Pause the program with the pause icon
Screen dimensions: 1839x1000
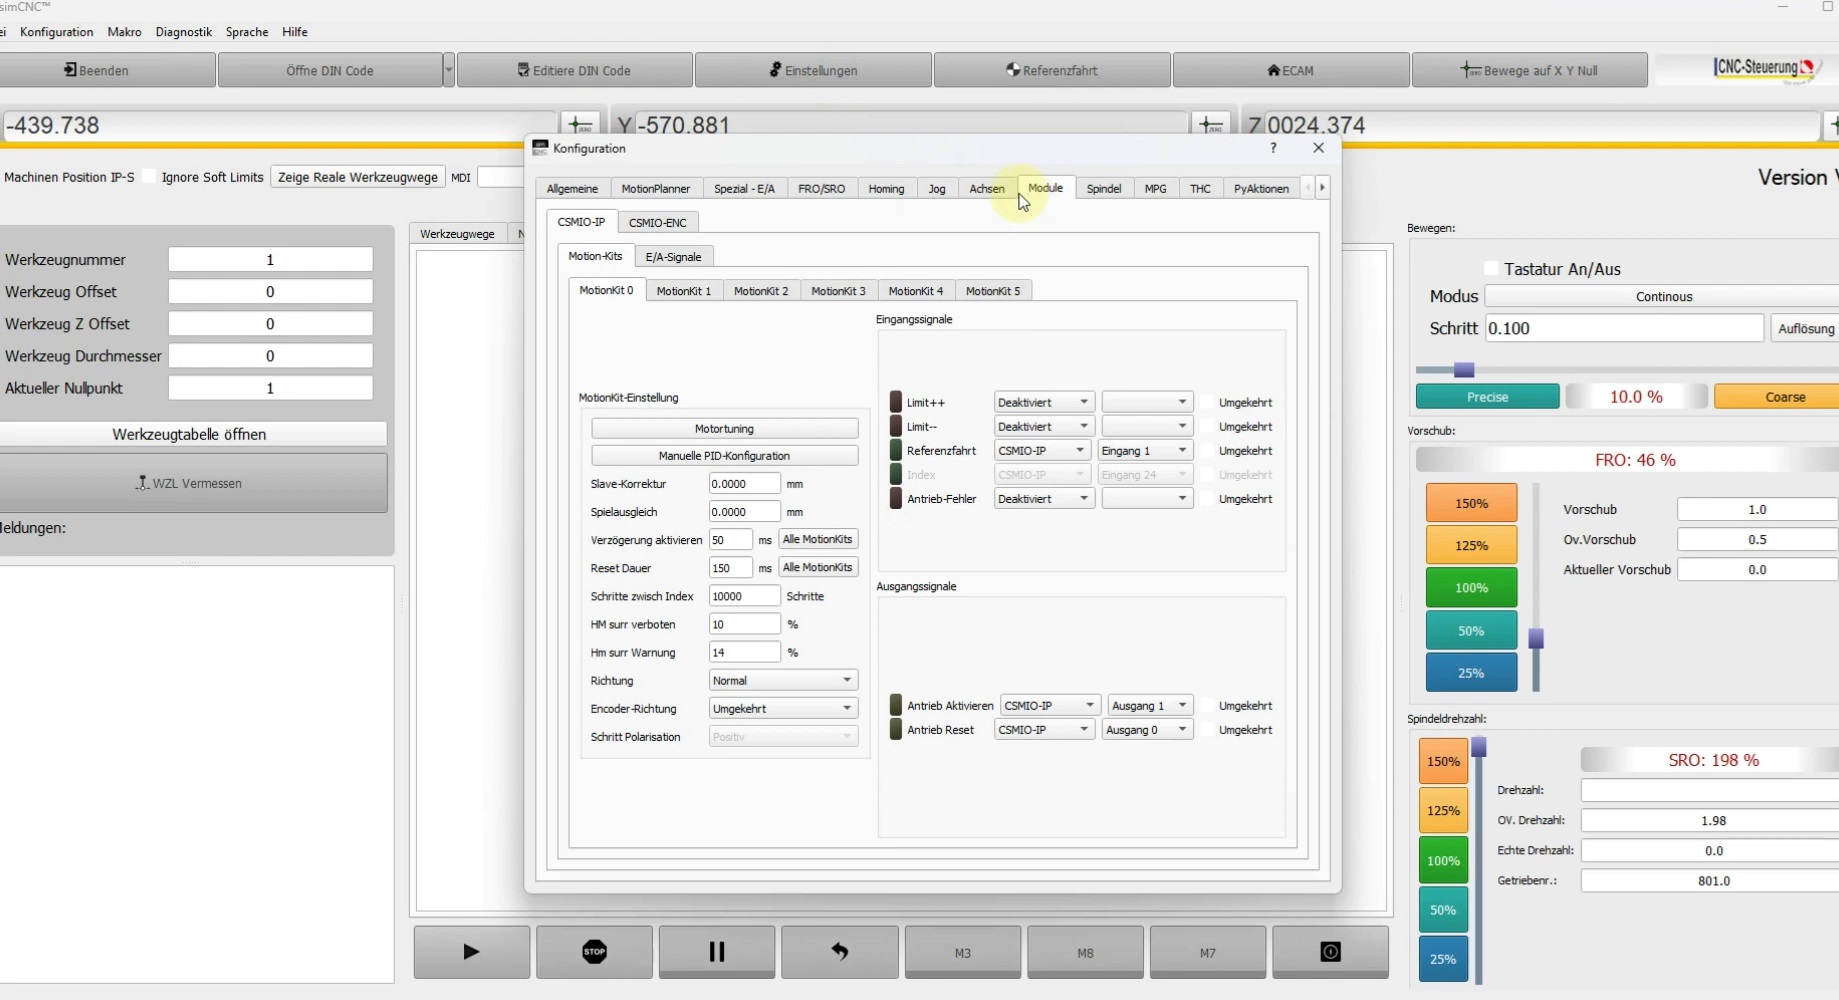point(716,952)
